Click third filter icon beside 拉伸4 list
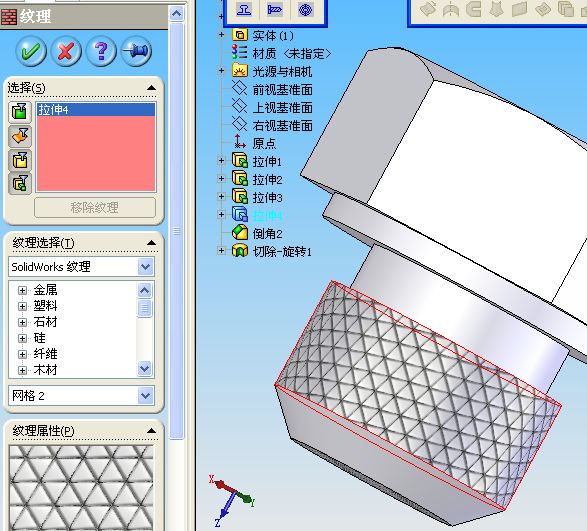 point(20,160)
